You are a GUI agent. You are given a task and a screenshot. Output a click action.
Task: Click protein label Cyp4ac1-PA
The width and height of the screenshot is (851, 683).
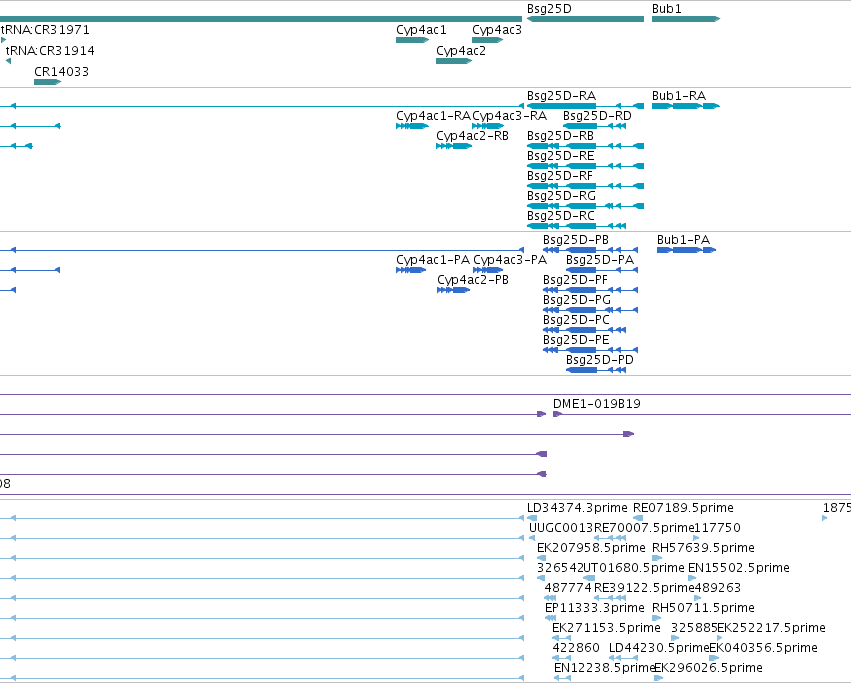pos(433,260)
